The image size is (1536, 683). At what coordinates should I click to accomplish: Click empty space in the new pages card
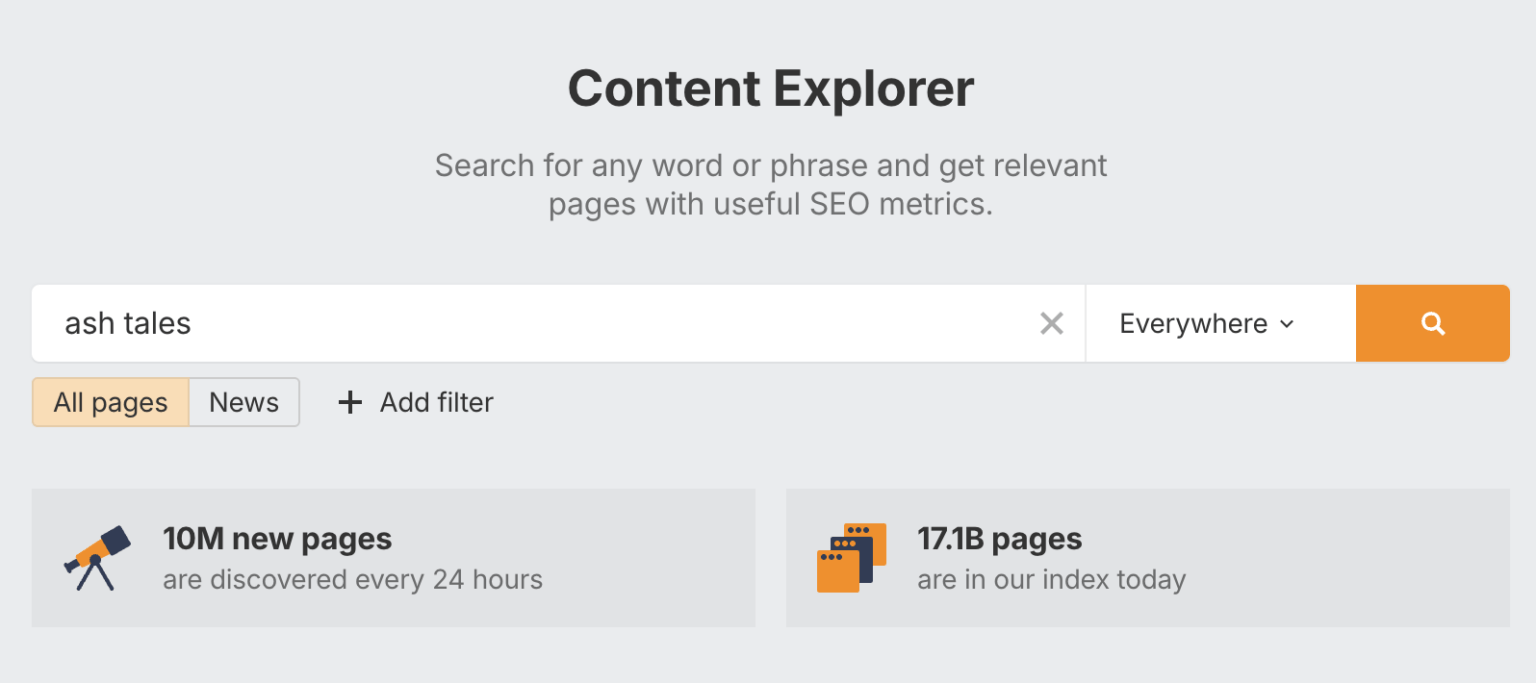pyautogui.click(x=650, y=558)
